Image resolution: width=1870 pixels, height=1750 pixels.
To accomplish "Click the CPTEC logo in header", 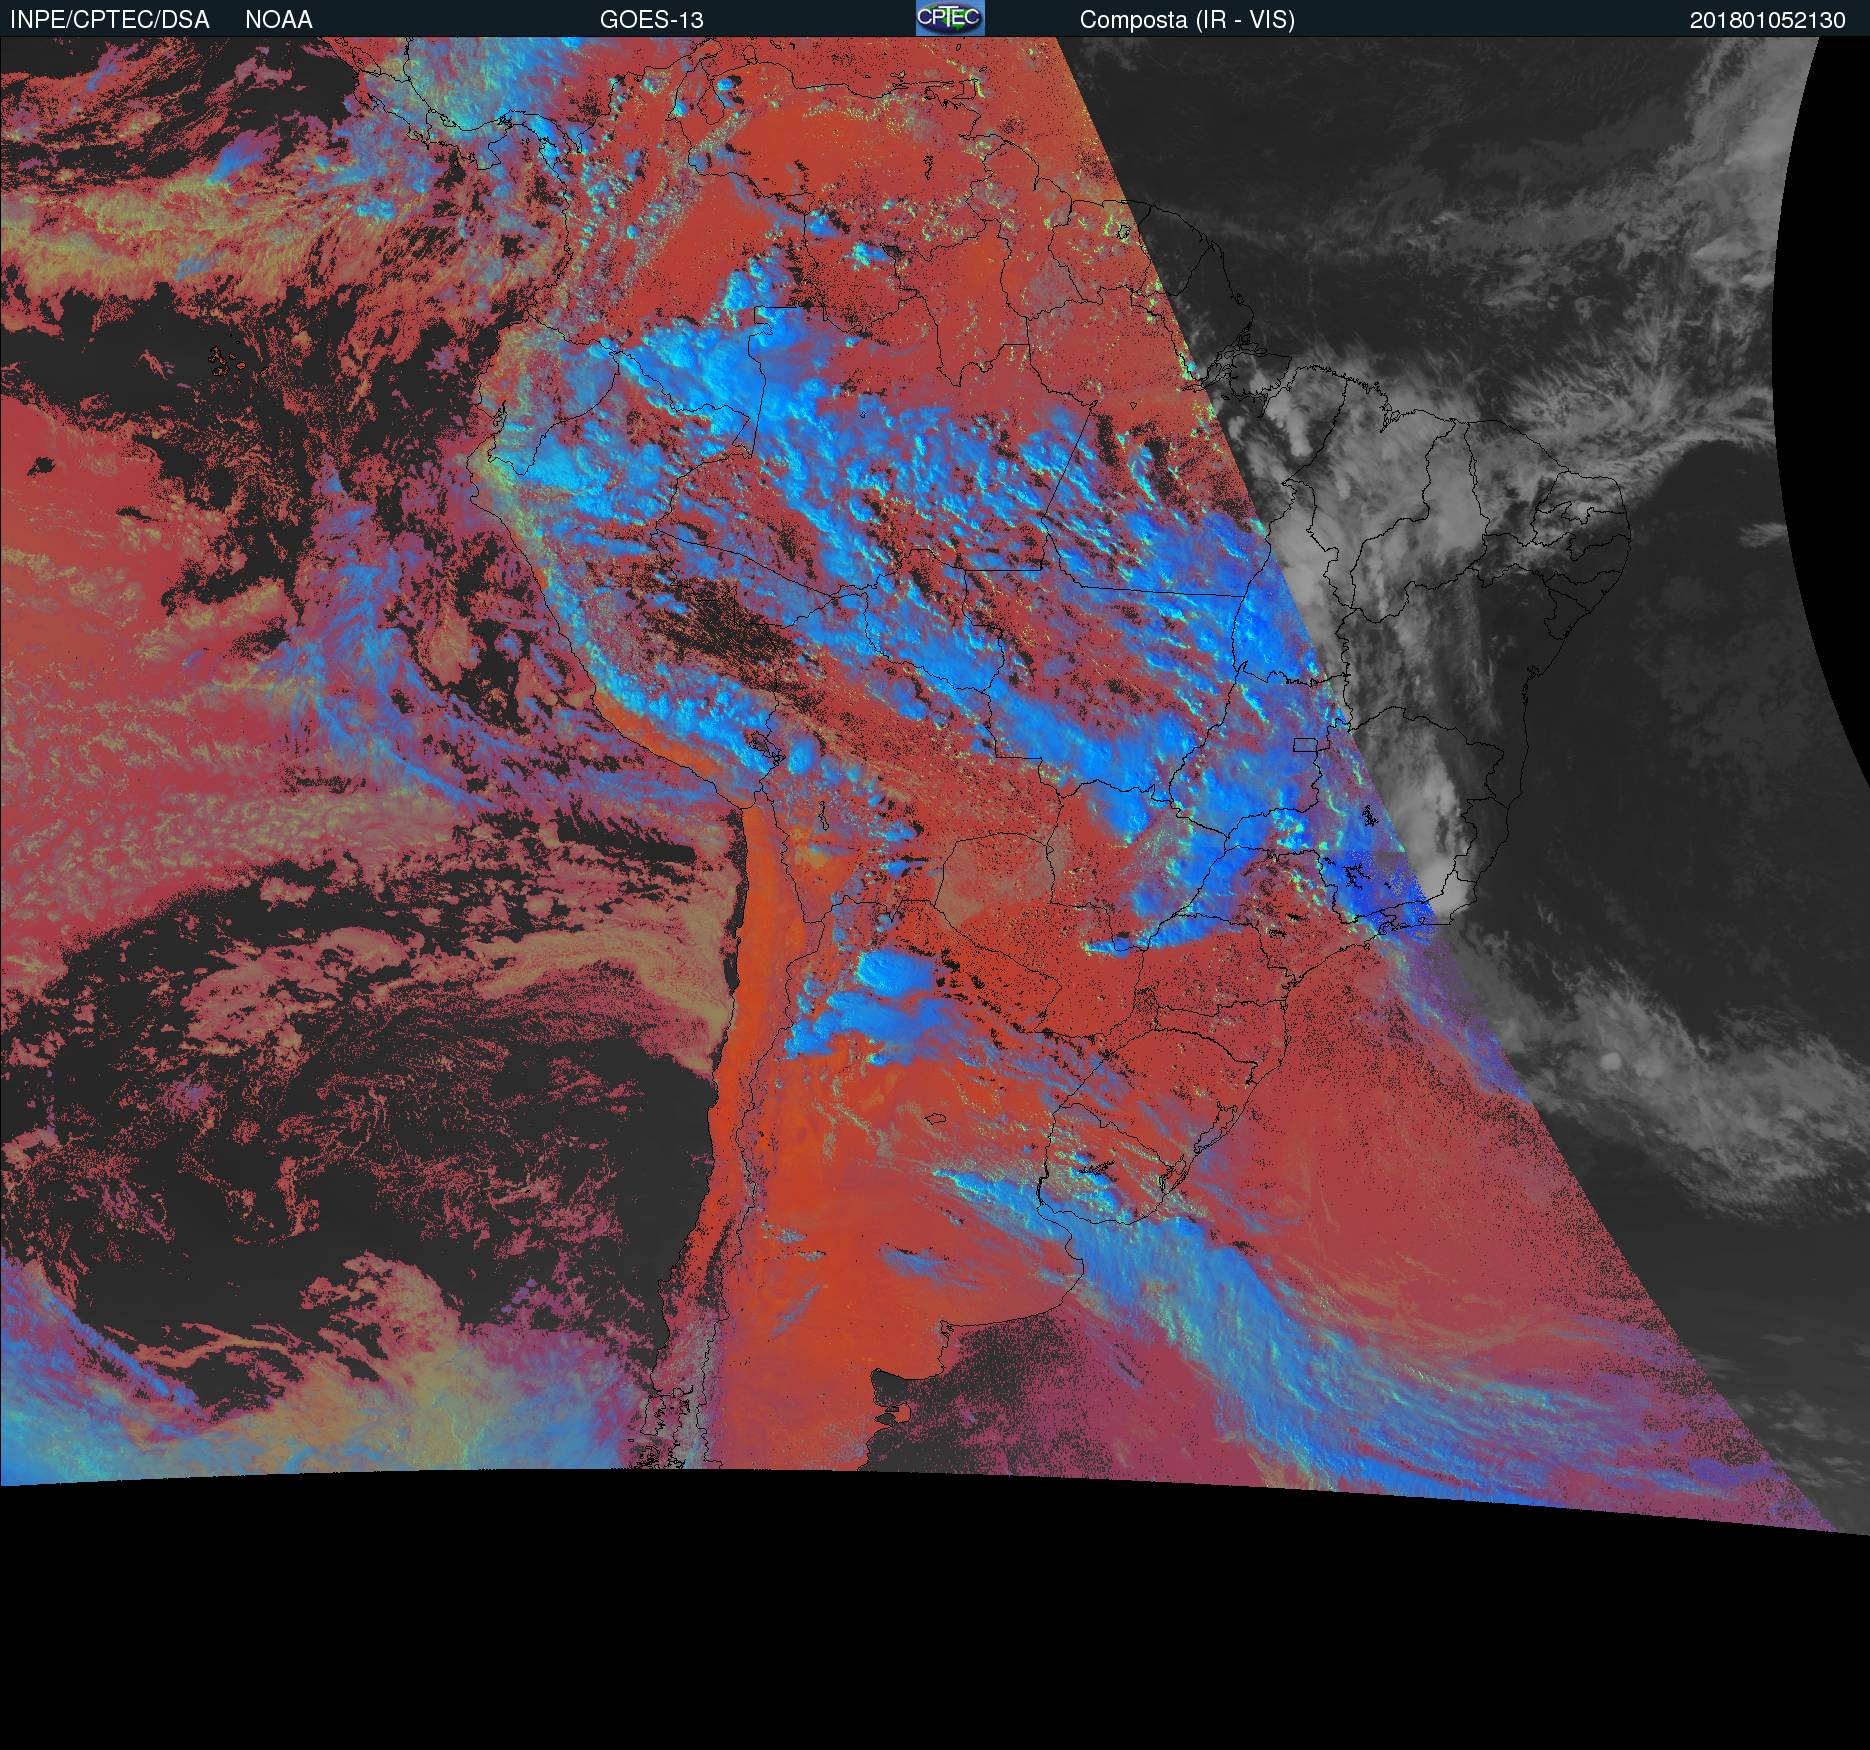I will [950, 18].
